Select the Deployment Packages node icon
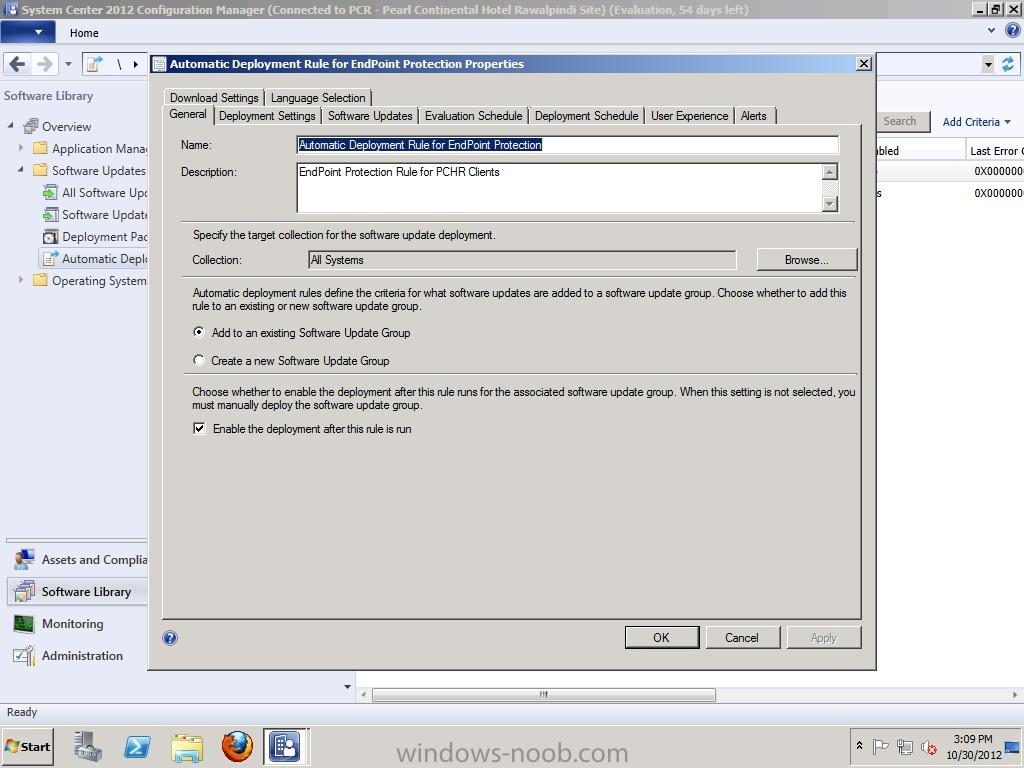1024x768 pixels. pyautogui.click(x=50, y=236)
